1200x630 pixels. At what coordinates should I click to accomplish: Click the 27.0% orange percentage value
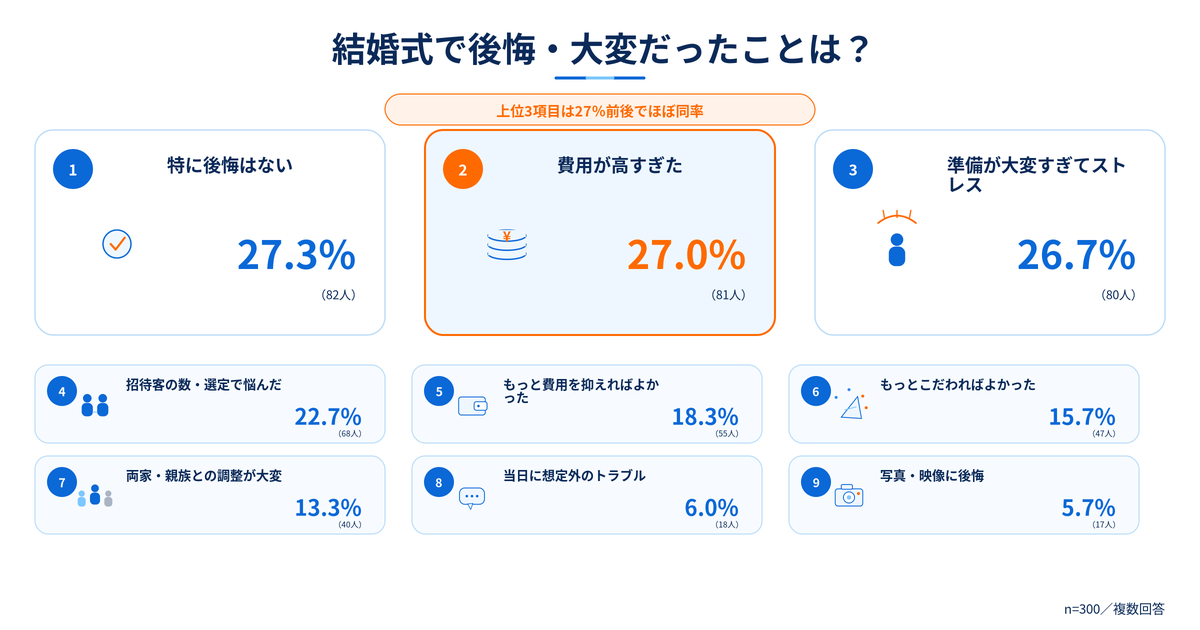686,256
